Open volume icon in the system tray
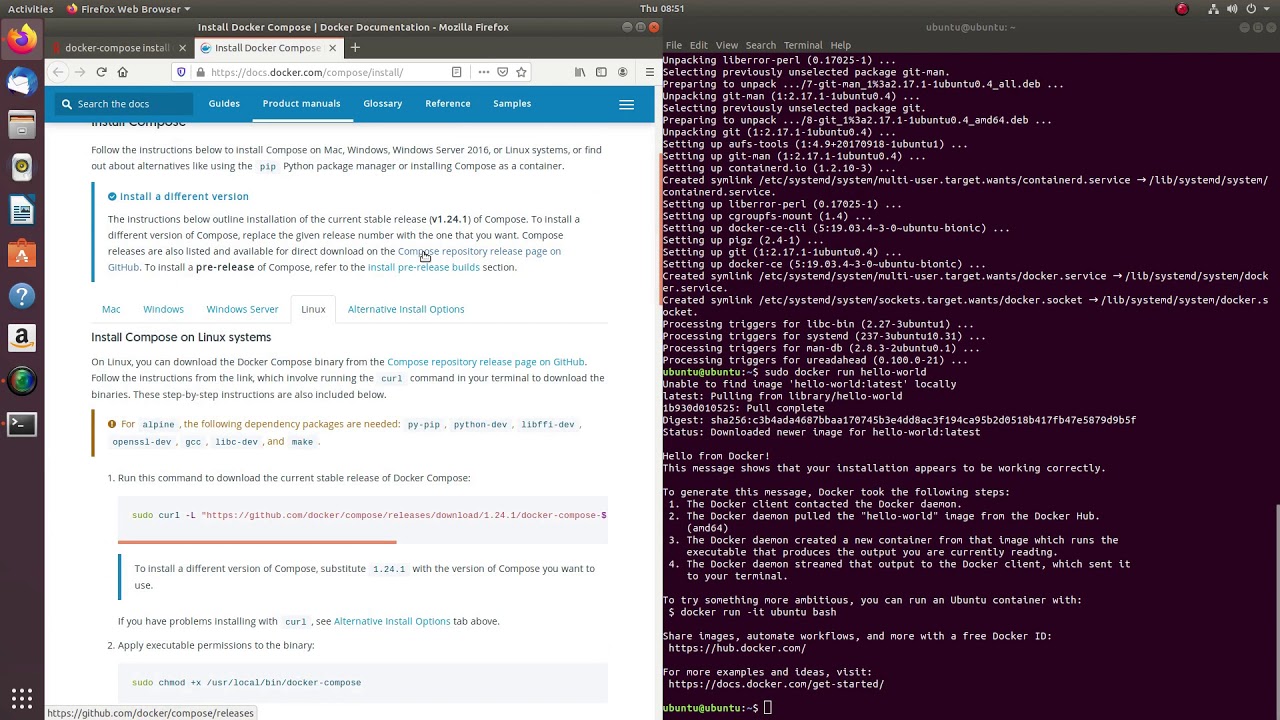The width and height of the screenshot is (1280, 720). (x=1233, y=9)
